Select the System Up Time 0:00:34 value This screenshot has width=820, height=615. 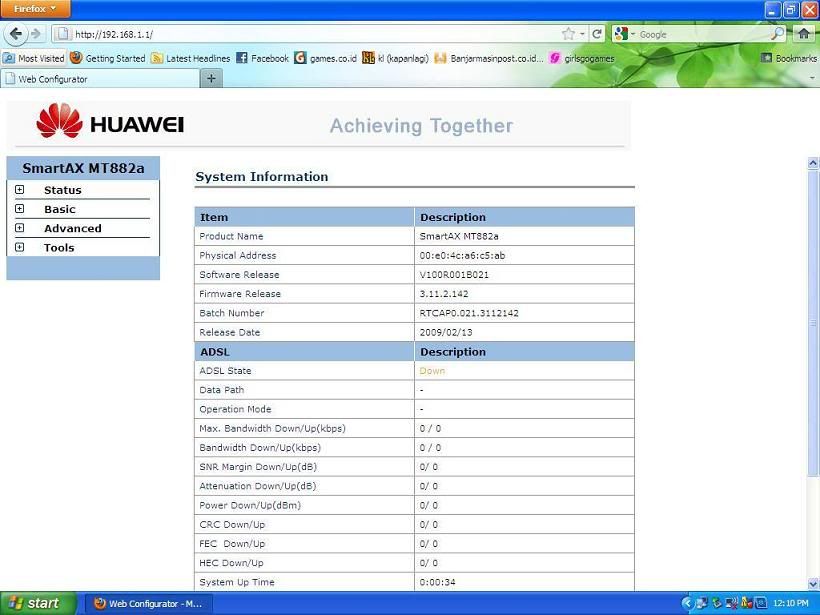tap(437, 582)
